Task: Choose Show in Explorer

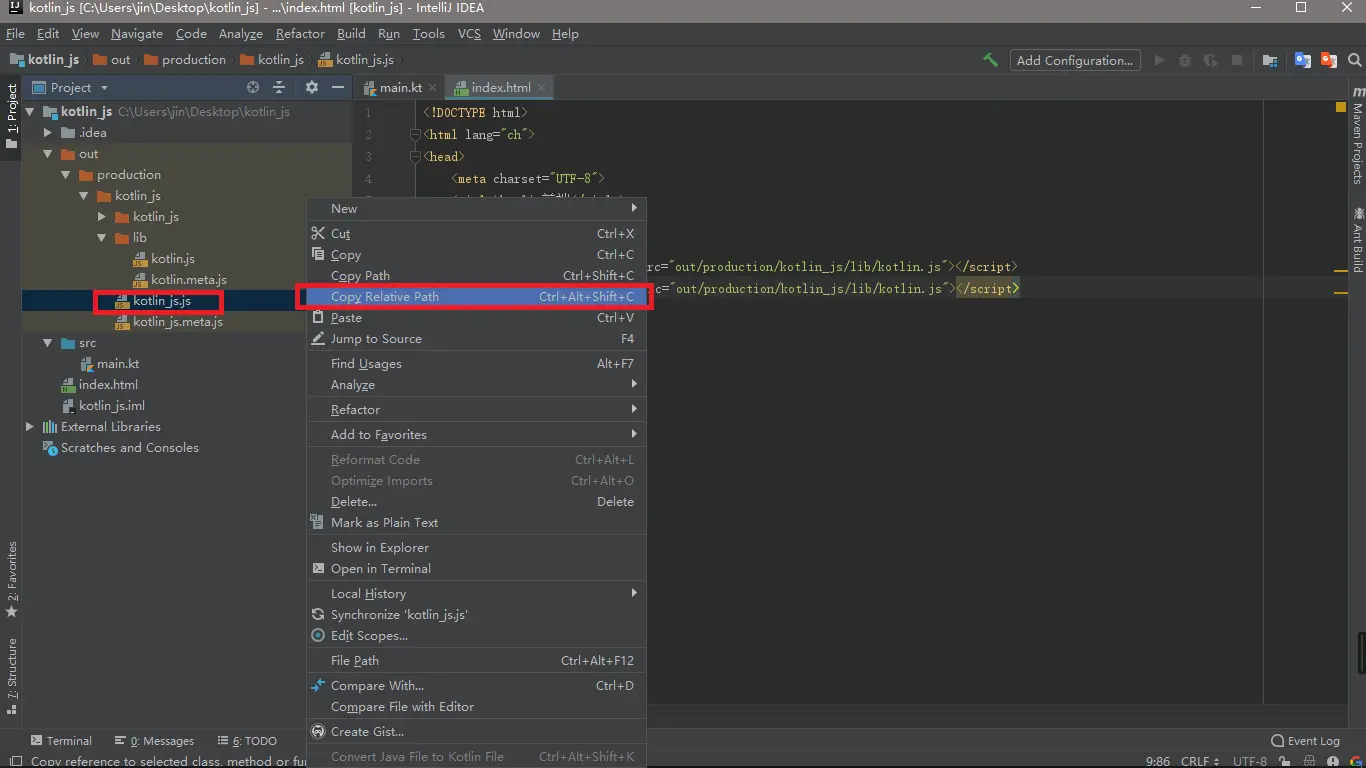Action: pos(476,548)
